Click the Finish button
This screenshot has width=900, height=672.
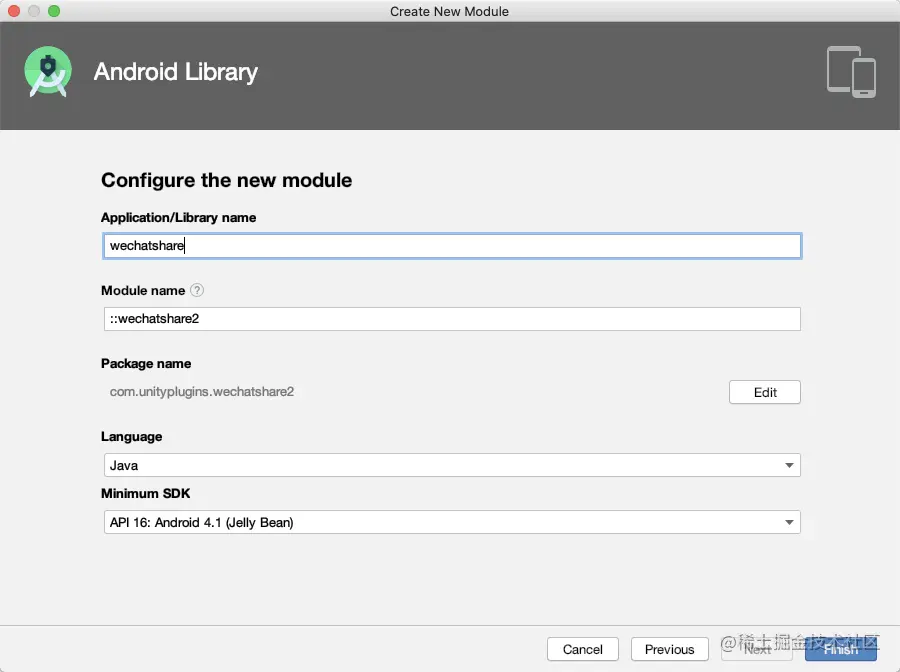[840, 649]
